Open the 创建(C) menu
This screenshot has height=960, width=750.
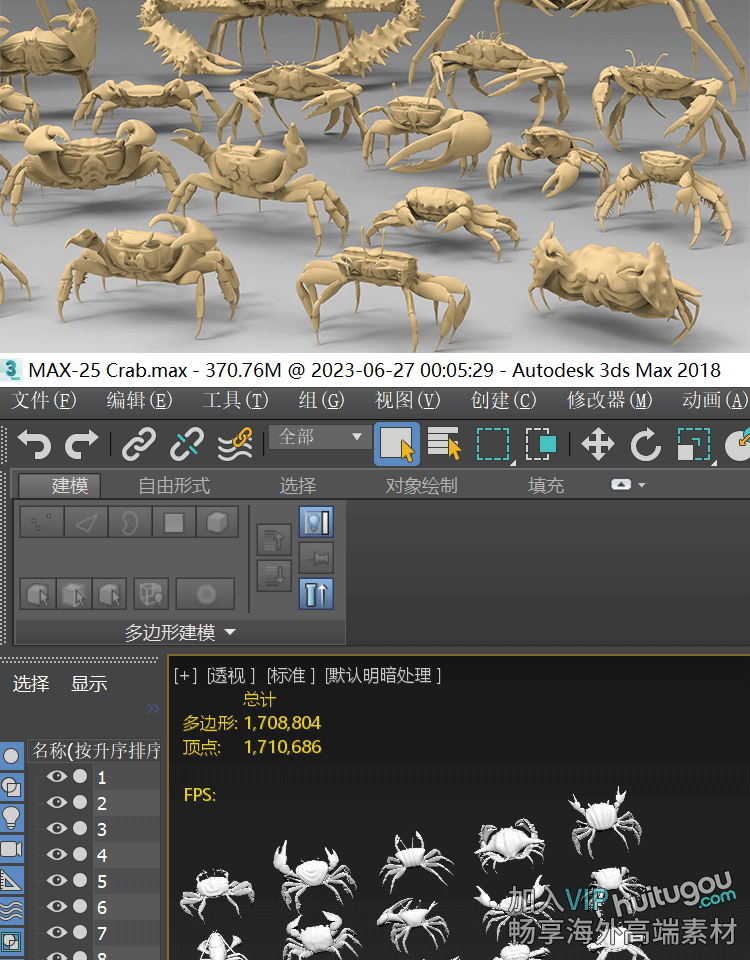503,400
